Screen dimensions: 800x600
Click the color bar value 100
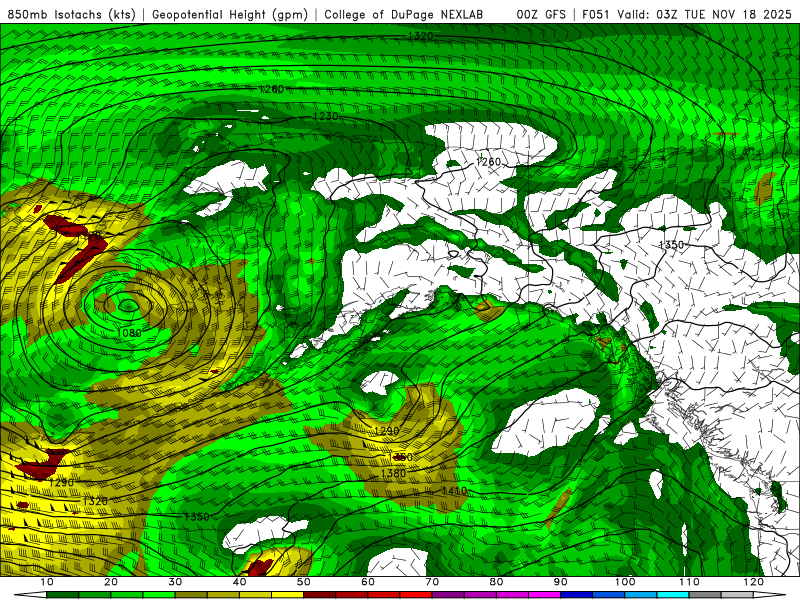pyautogui.click(x=625, y=582)
